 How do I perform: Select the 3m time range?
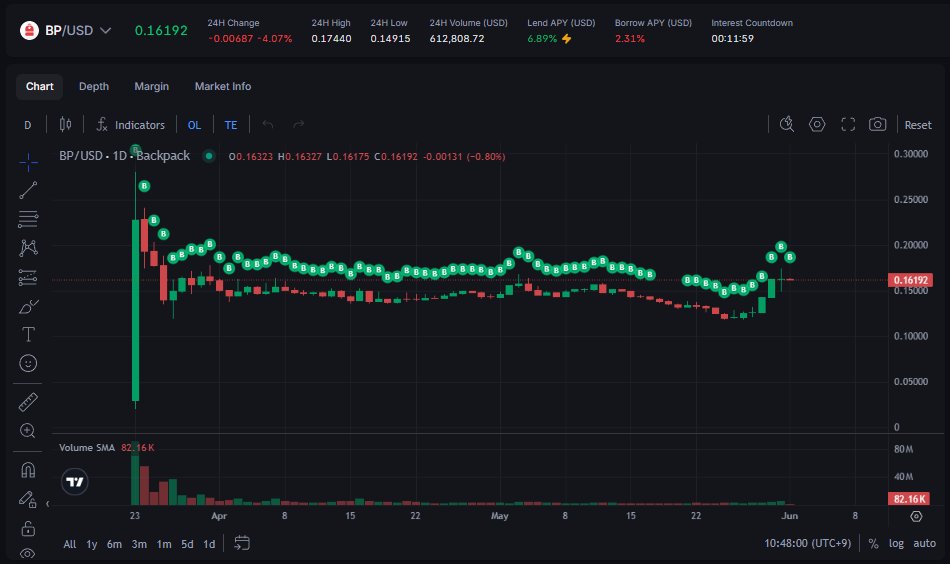pyautogui.click(x=139, y=544)
